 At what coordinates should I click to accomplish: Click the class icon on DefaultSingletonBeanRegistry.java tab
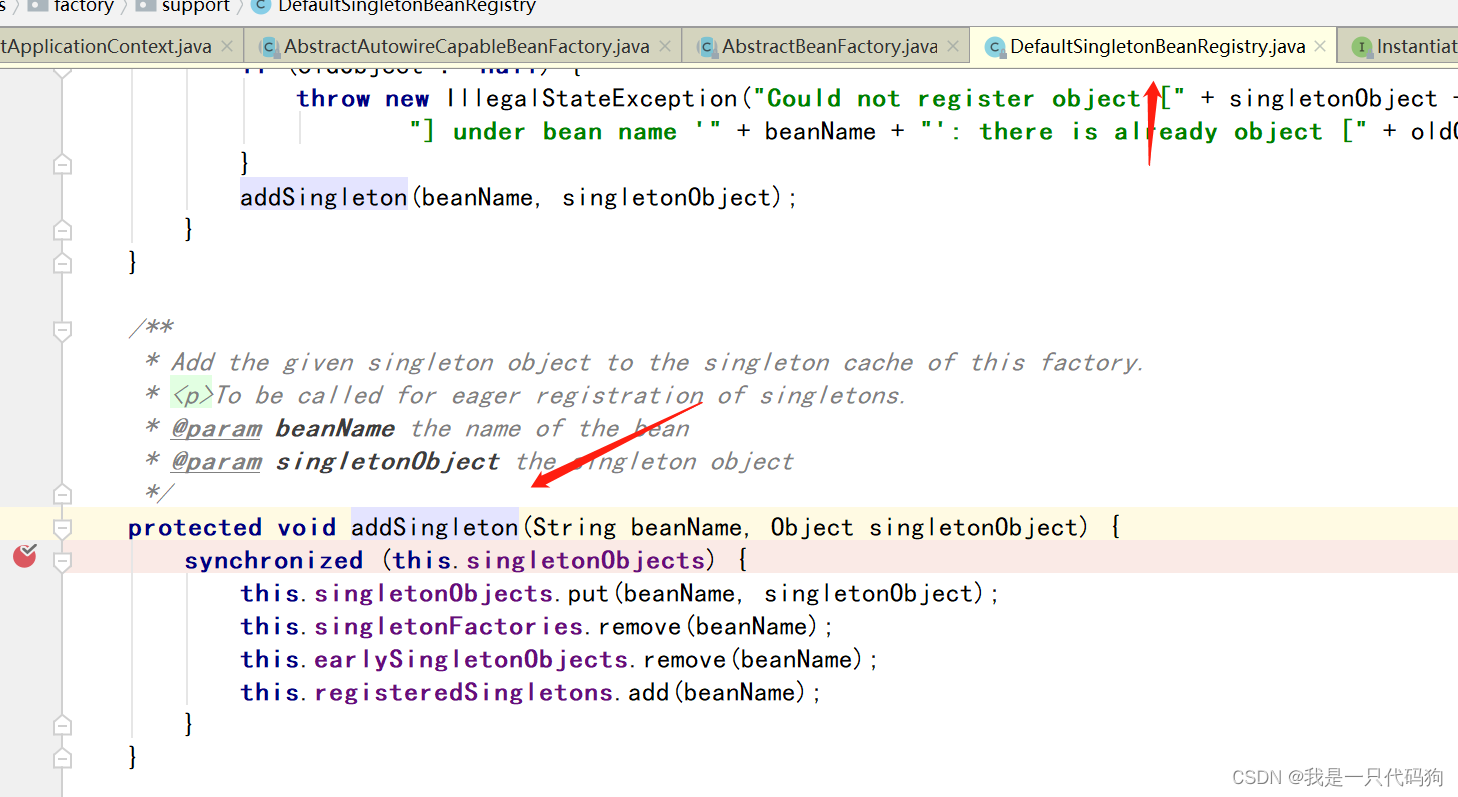point(995,45)
